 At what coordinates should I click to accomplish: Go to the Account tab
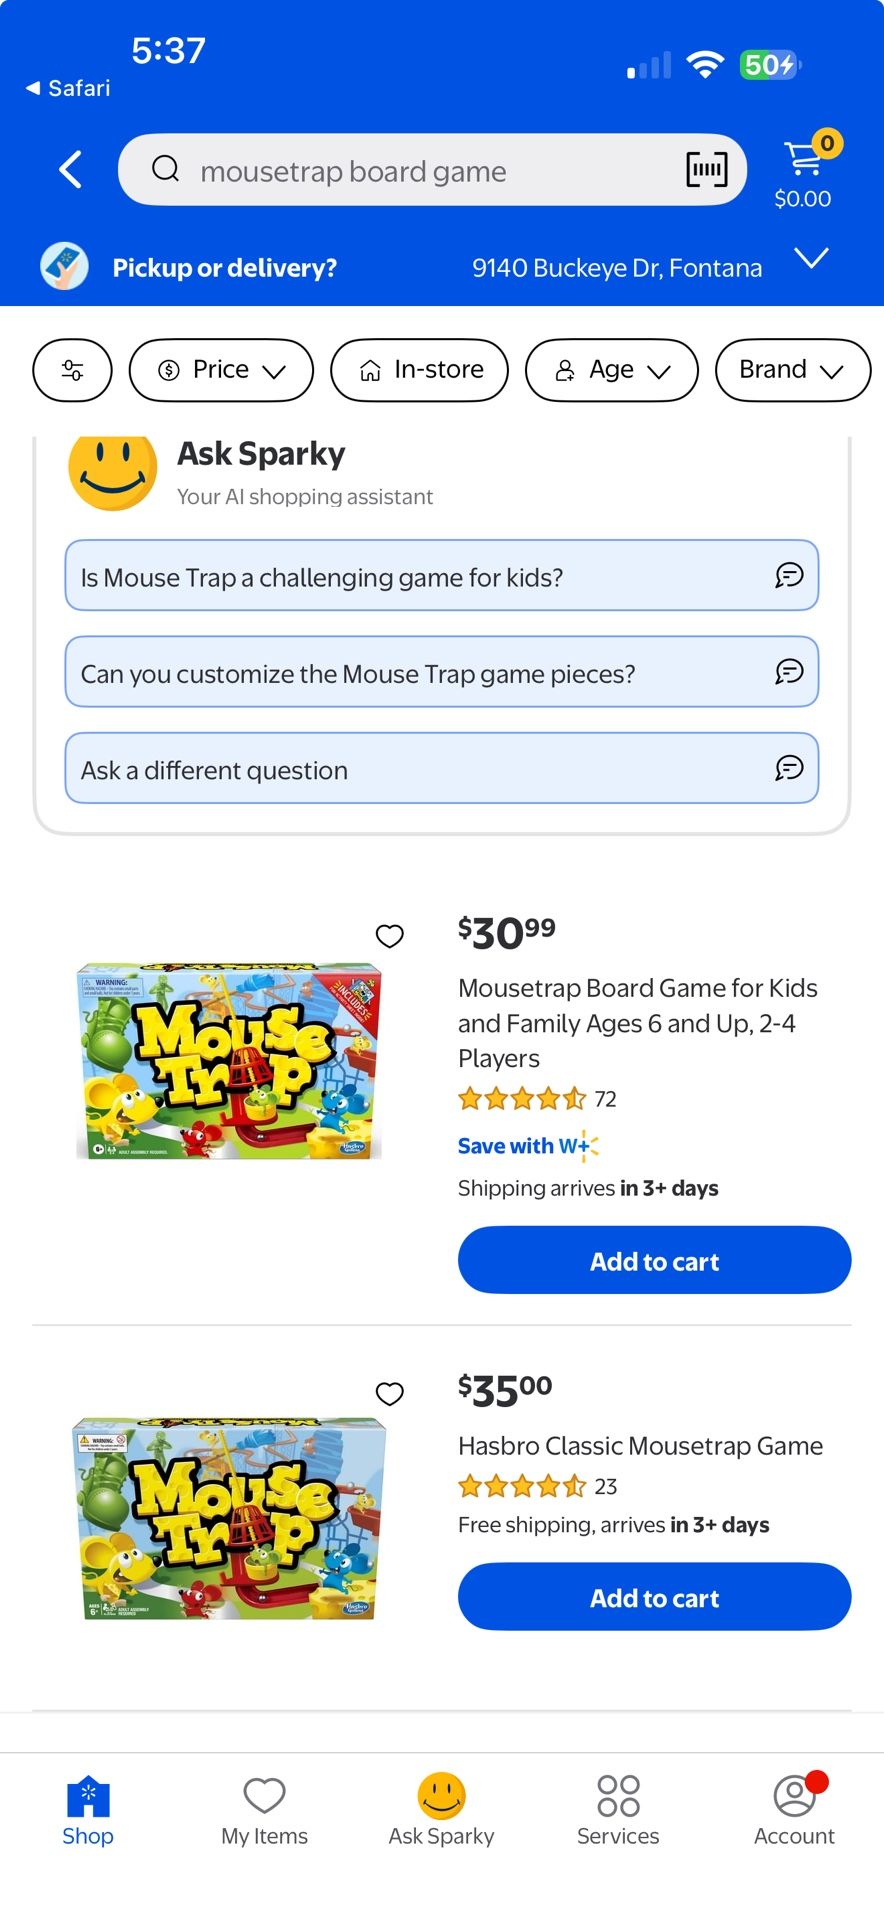coord(794,1810)
